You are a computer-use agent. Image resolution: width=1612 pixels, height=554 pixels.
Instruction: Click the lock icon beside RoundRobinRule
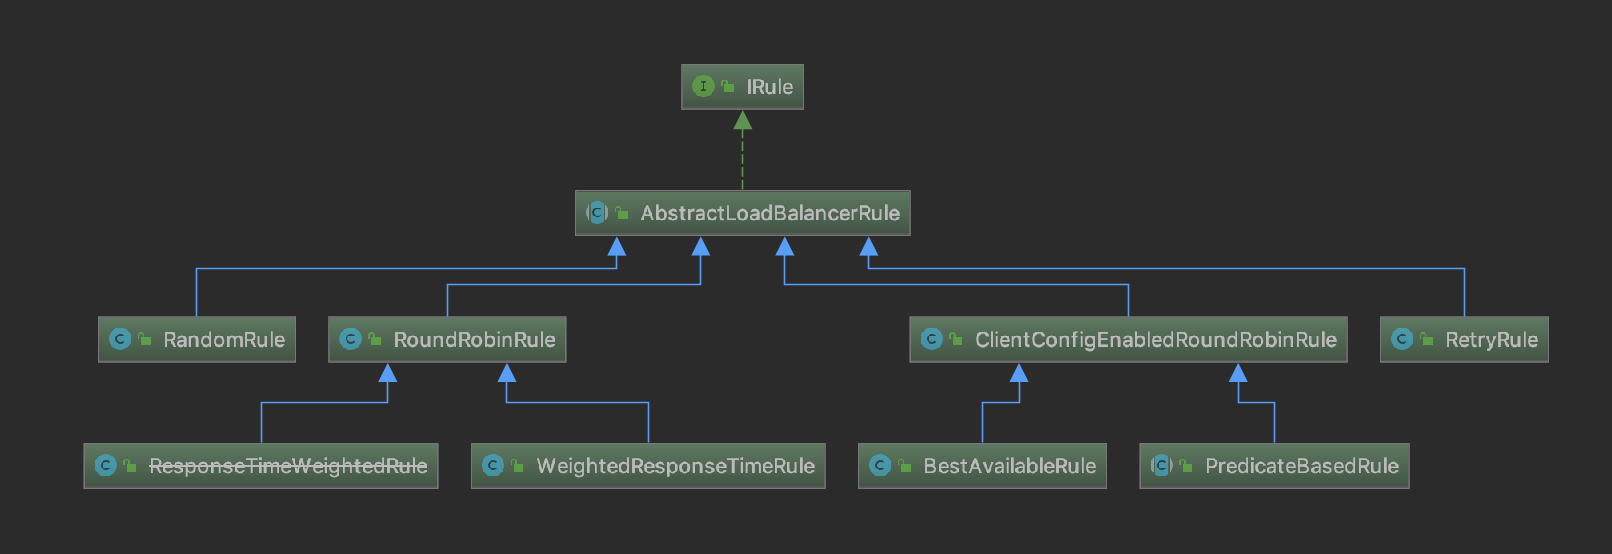pos(375,339)
